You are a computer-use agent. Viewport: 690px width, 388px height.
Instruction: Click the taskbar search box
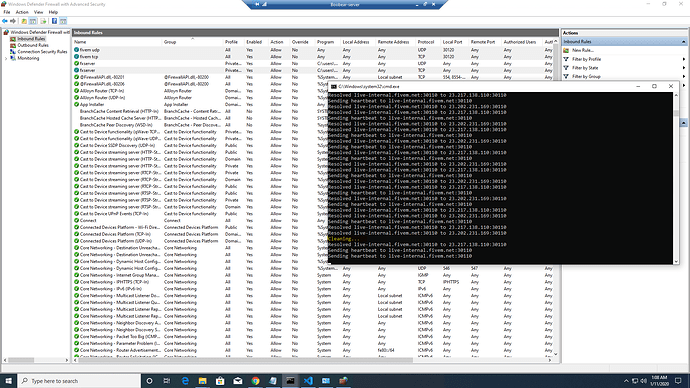pos(79,381)
